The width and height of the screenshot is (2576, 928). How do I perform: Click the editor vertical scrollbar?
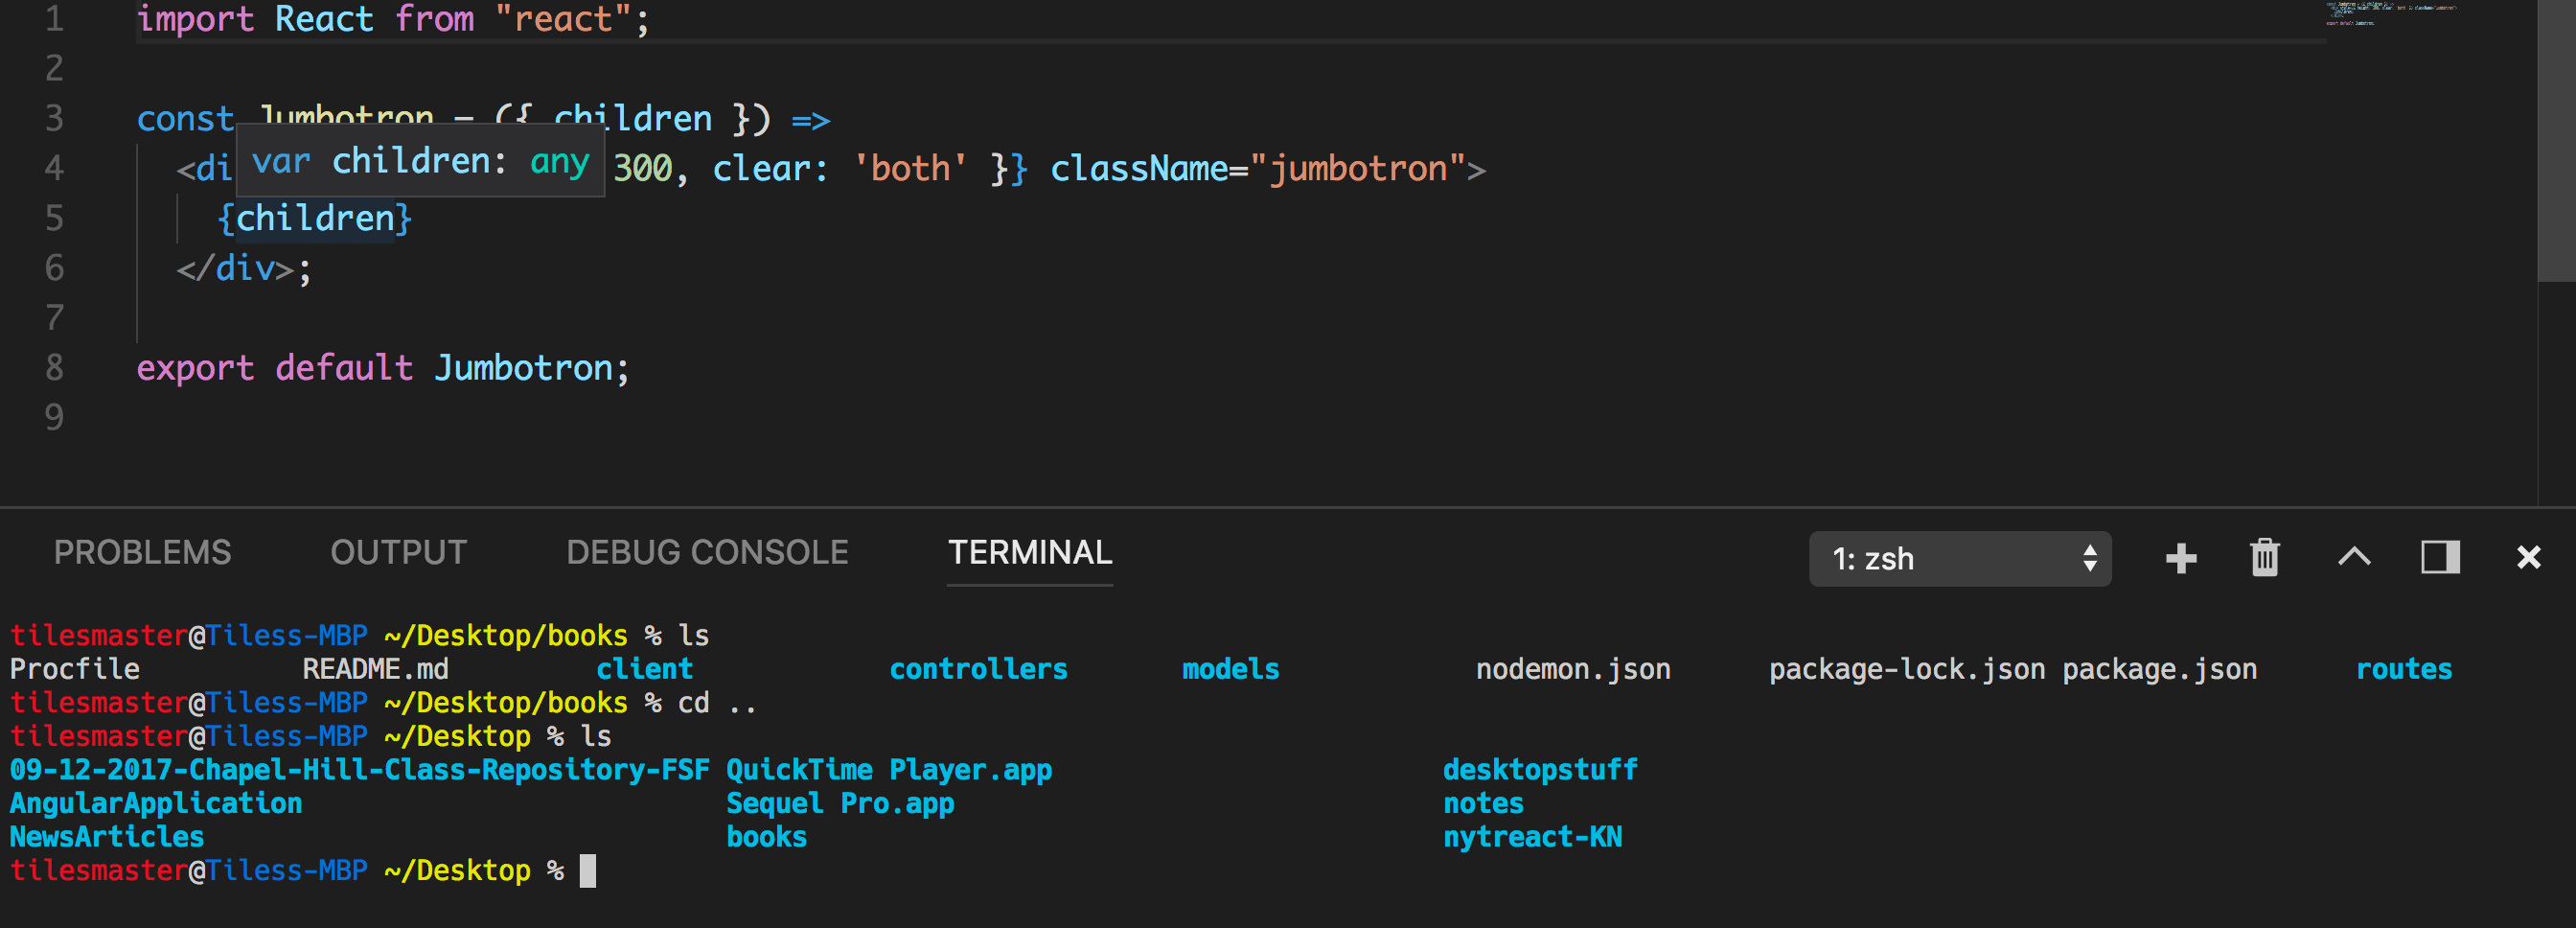click(x=2556, y=140)
